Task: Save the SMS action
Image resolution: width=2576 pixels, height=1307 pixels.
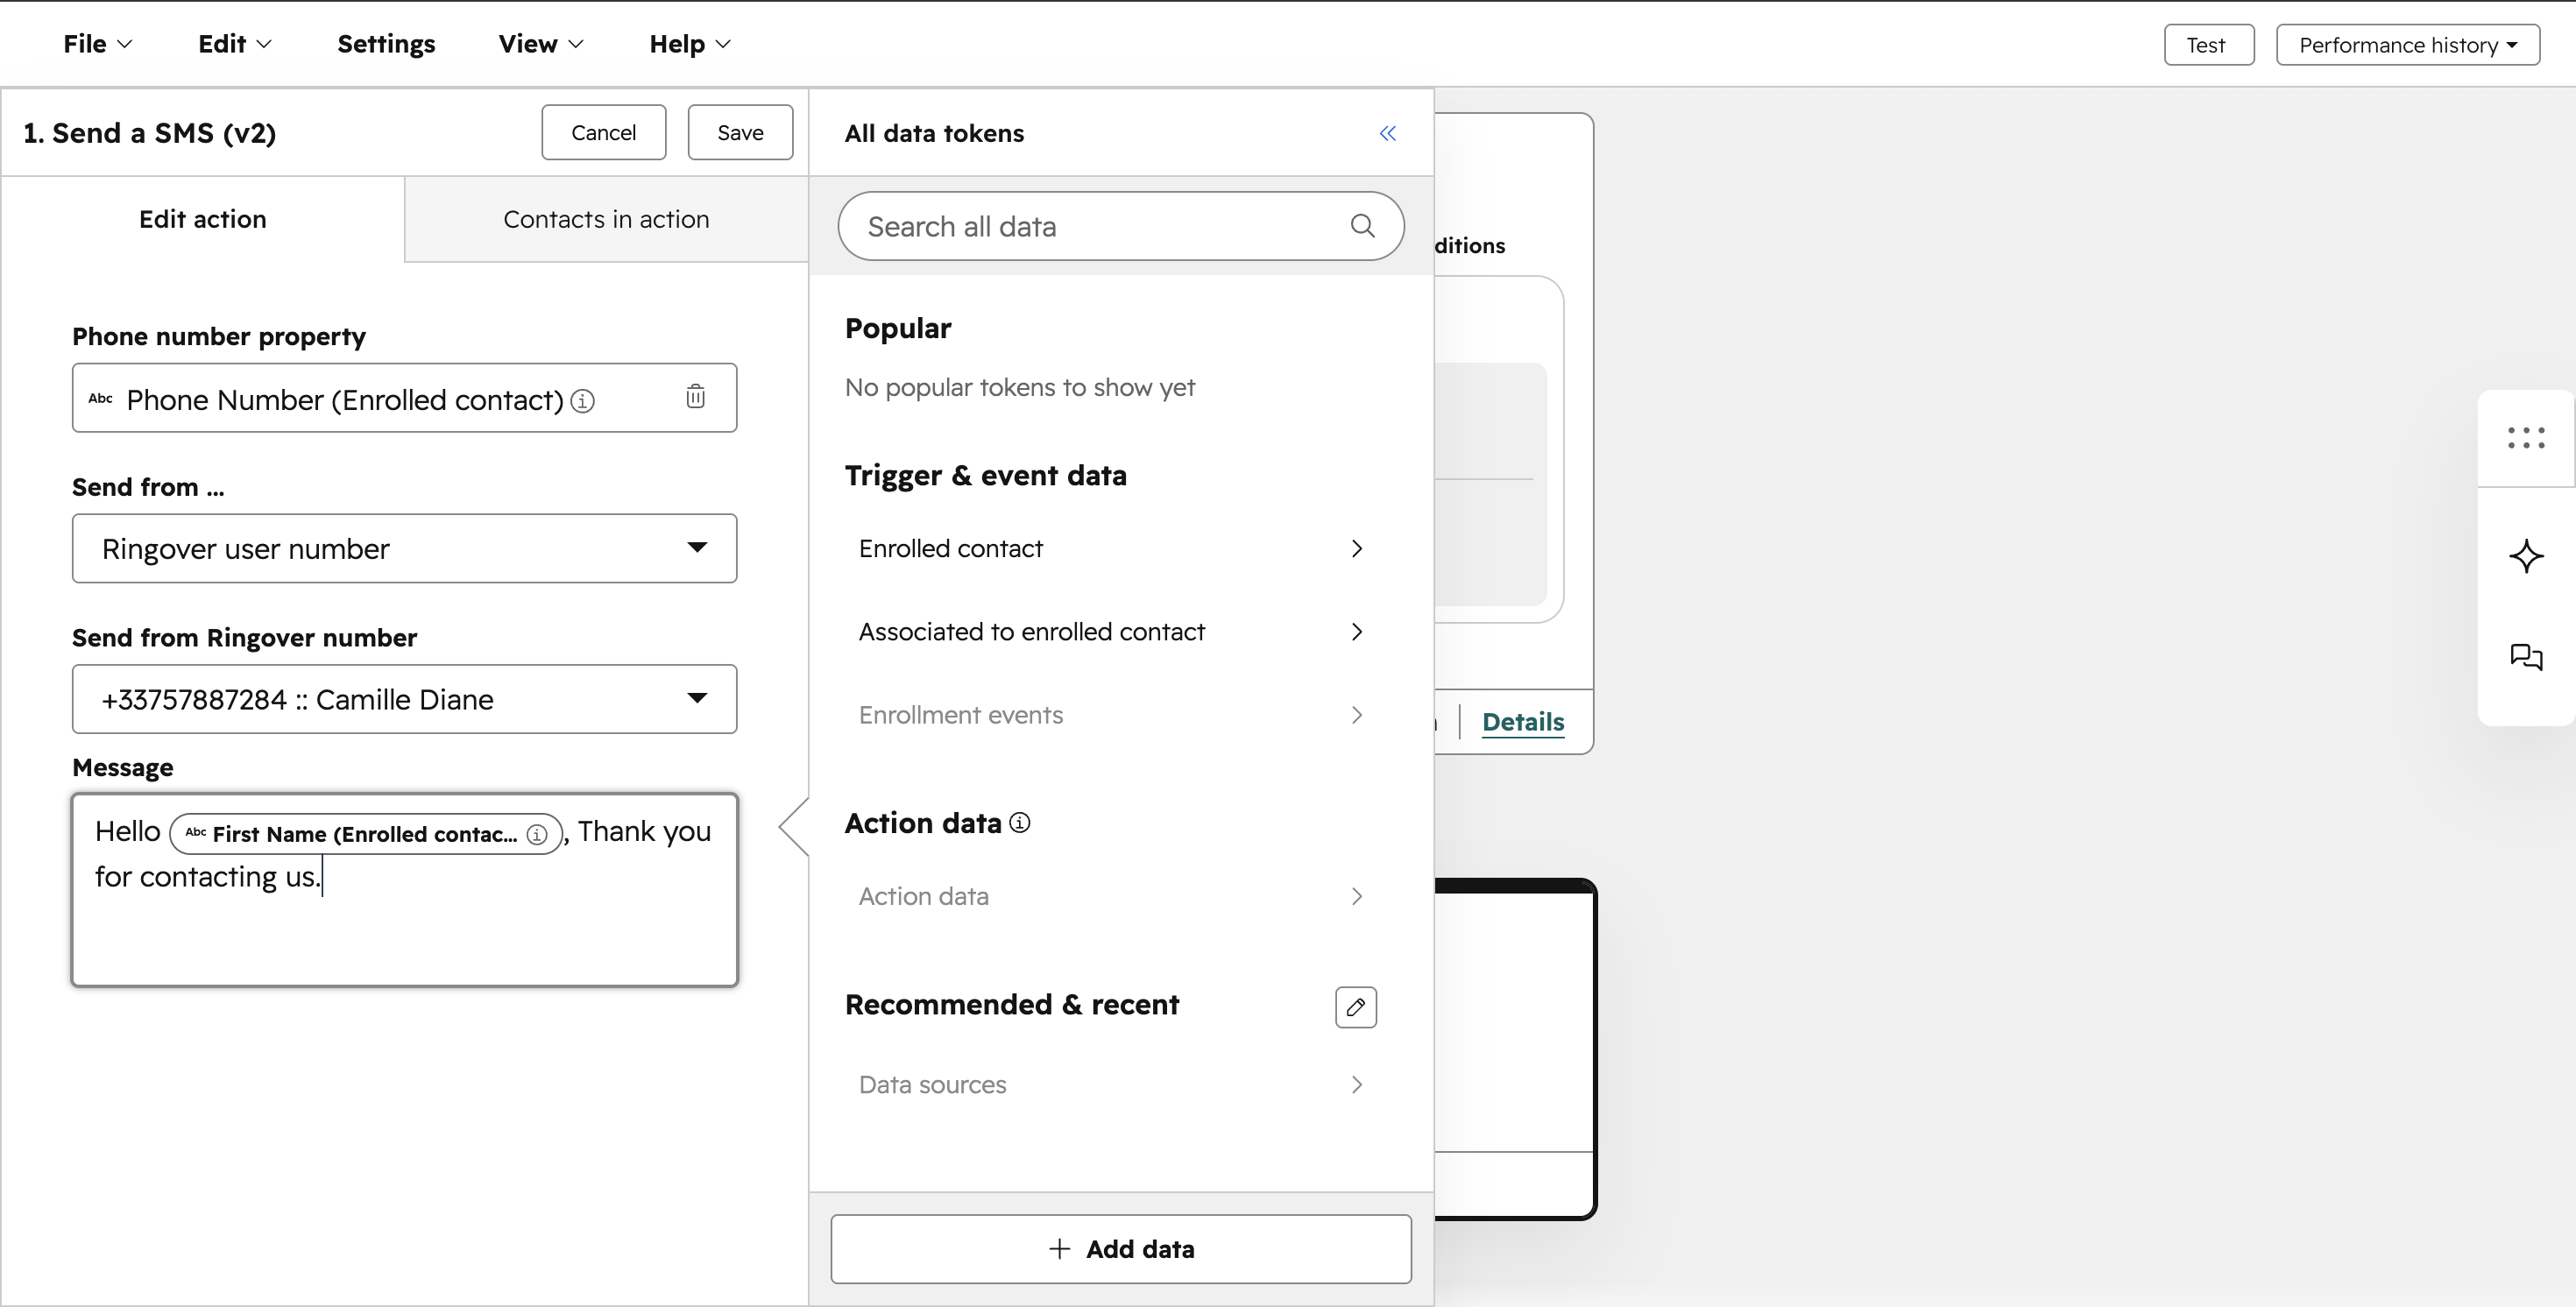Action: tap(740, 132)
